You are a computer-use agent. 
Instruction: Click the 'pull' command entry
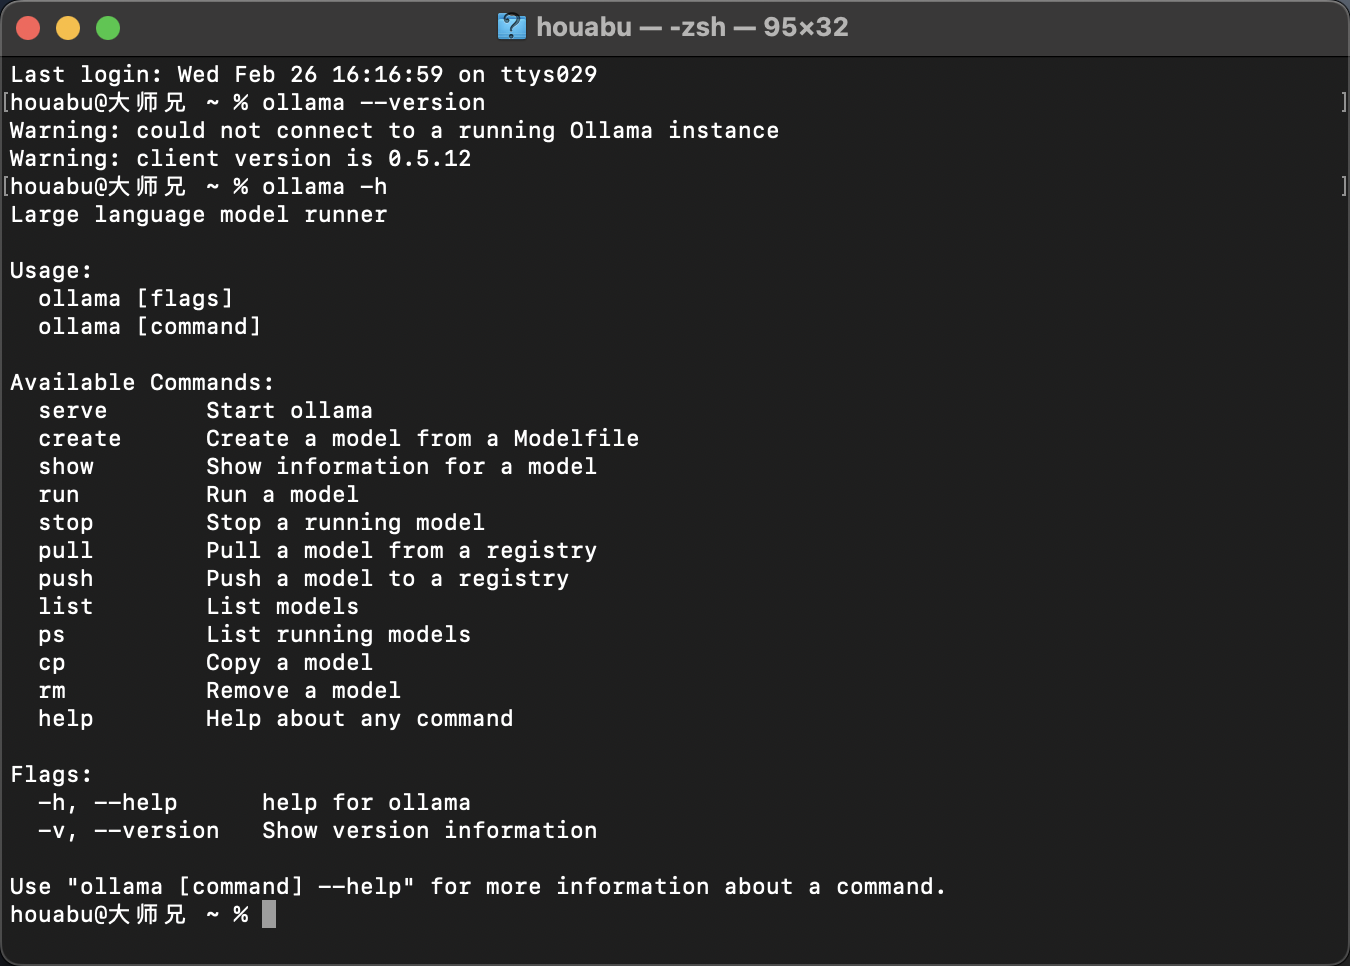66,551
